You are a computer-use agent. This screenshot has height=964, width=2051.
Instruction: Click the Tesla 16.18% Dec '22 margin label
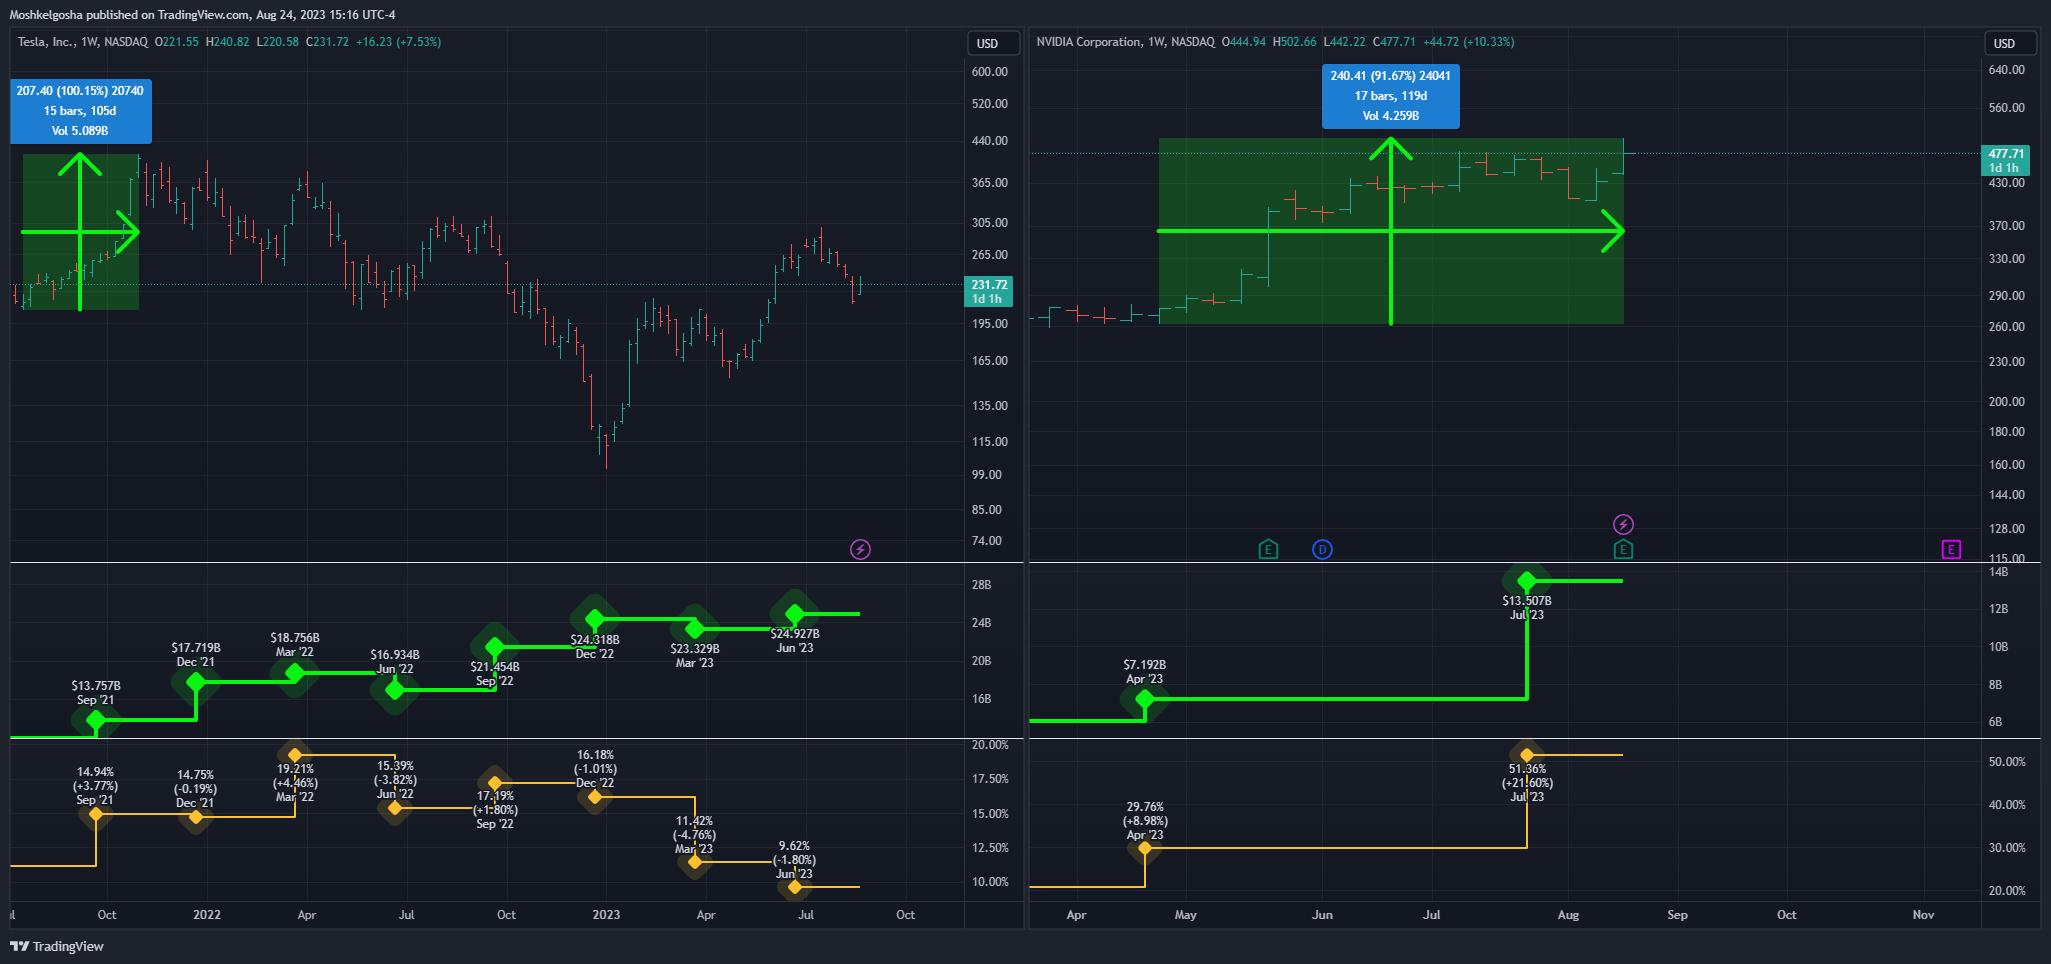(595, 769)
